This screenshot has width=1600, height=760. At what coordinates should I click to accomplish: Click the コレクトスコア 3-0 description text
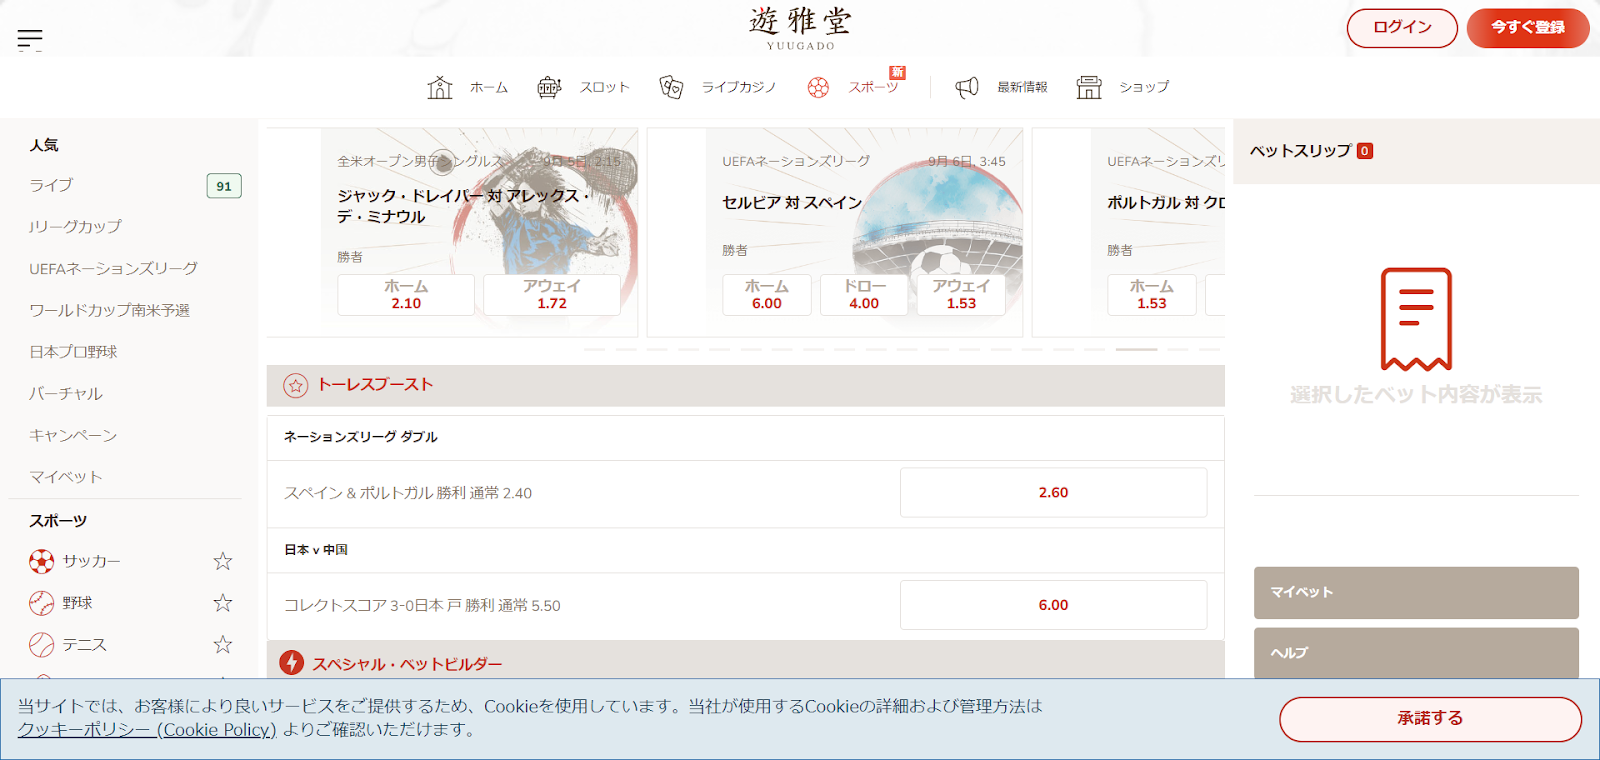(x=422, y=606)
